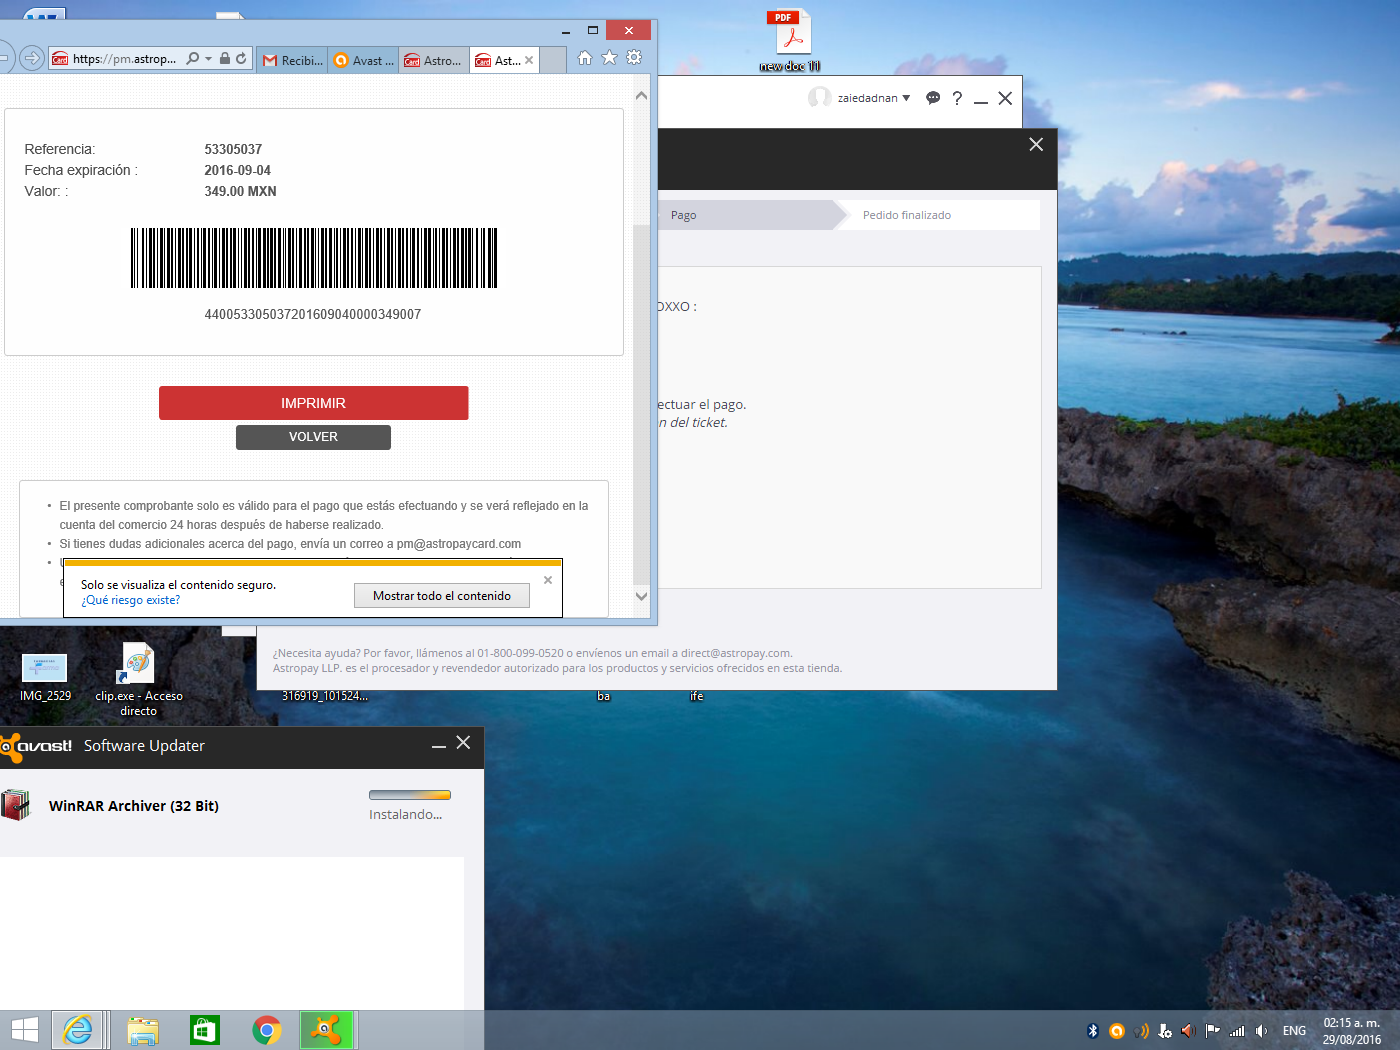Click the WinRAR Archiver books icon
This screenshot has height=1050, width=1400.
16,805
